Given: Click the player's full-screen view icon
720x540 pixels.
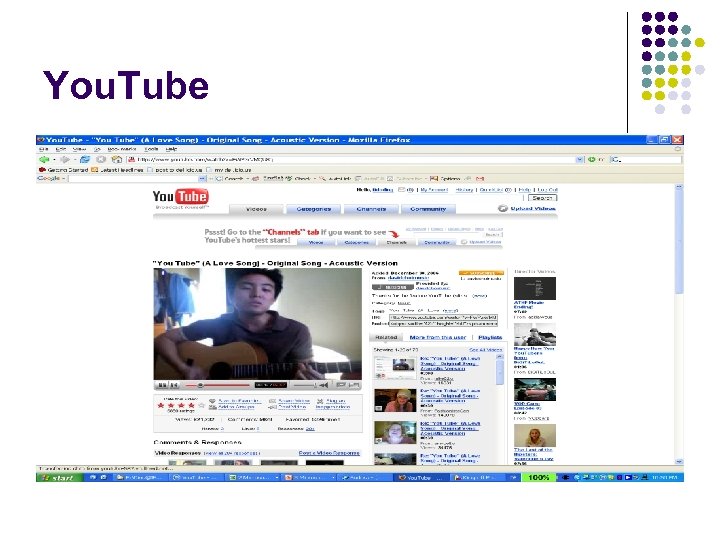Looking at the screenshot, I should point(354,385).
